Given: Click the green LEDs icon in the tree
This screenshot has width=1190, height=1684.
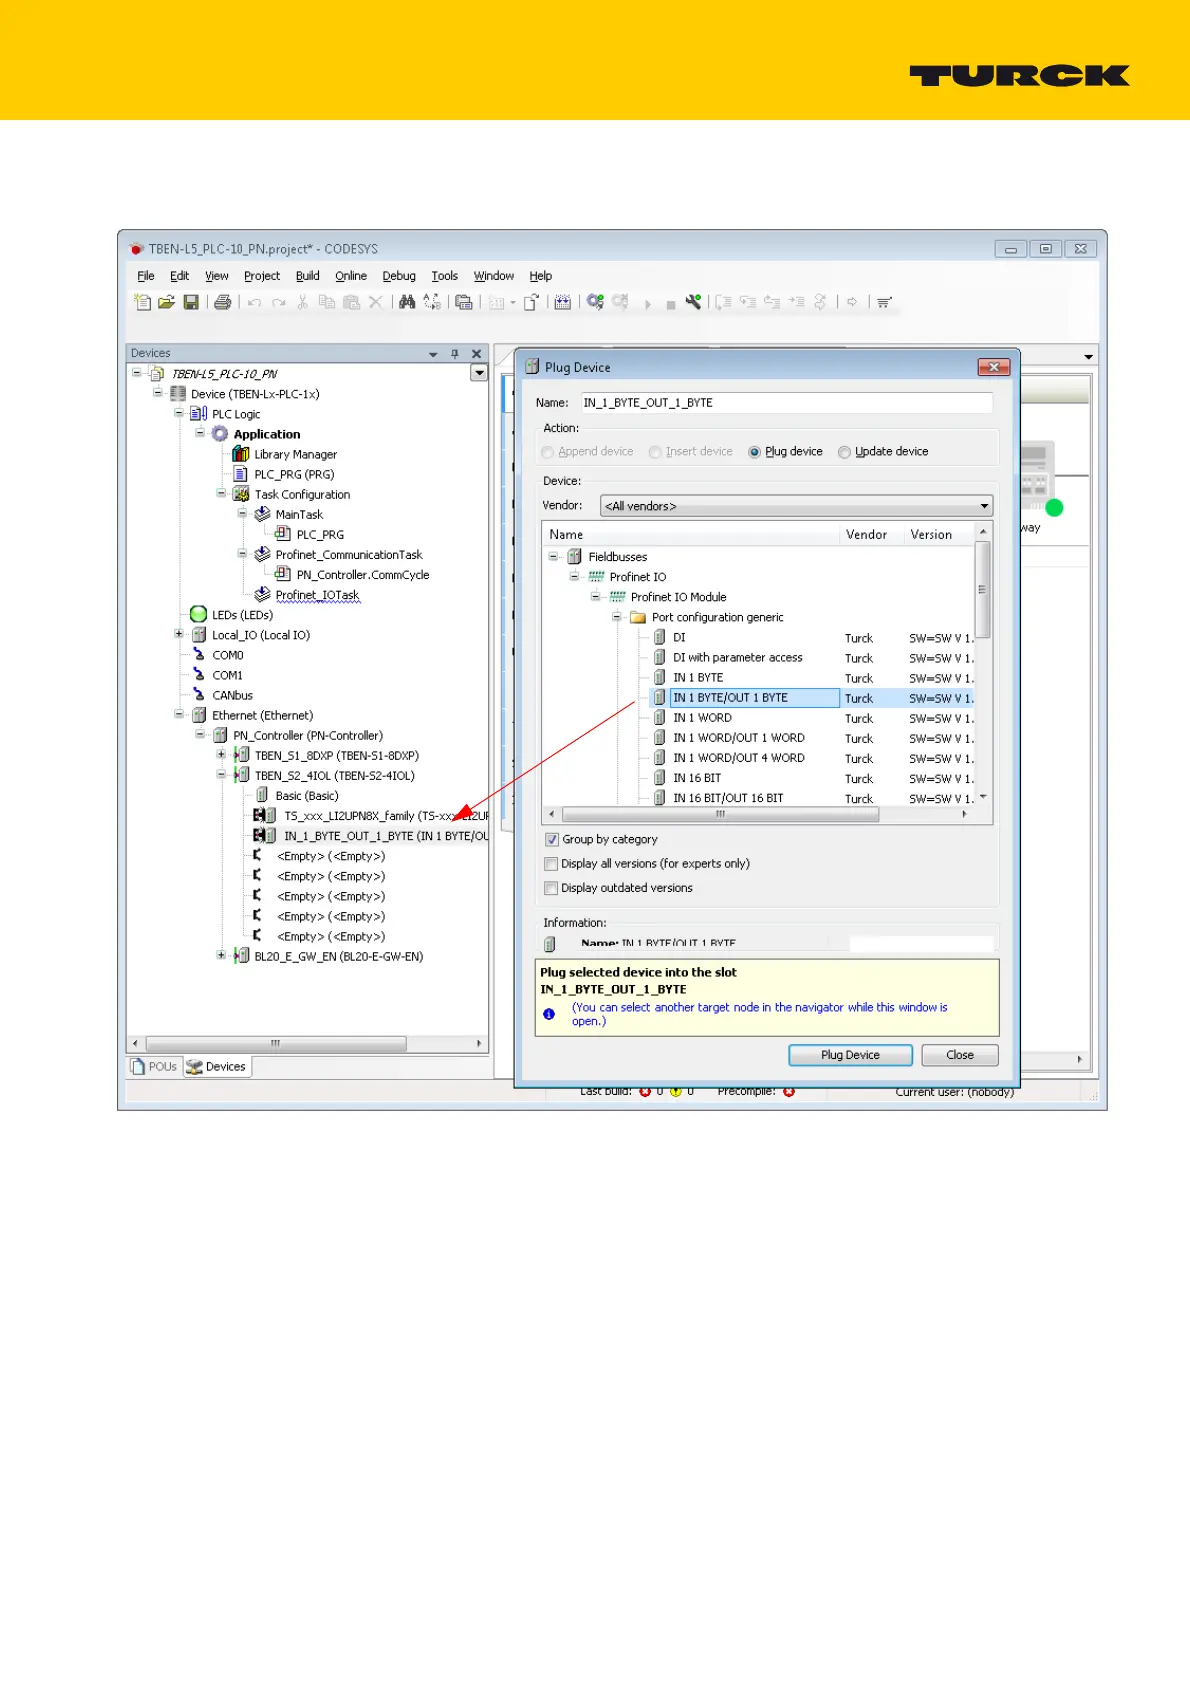Looking at the screenshot, I should click(198, 614).
